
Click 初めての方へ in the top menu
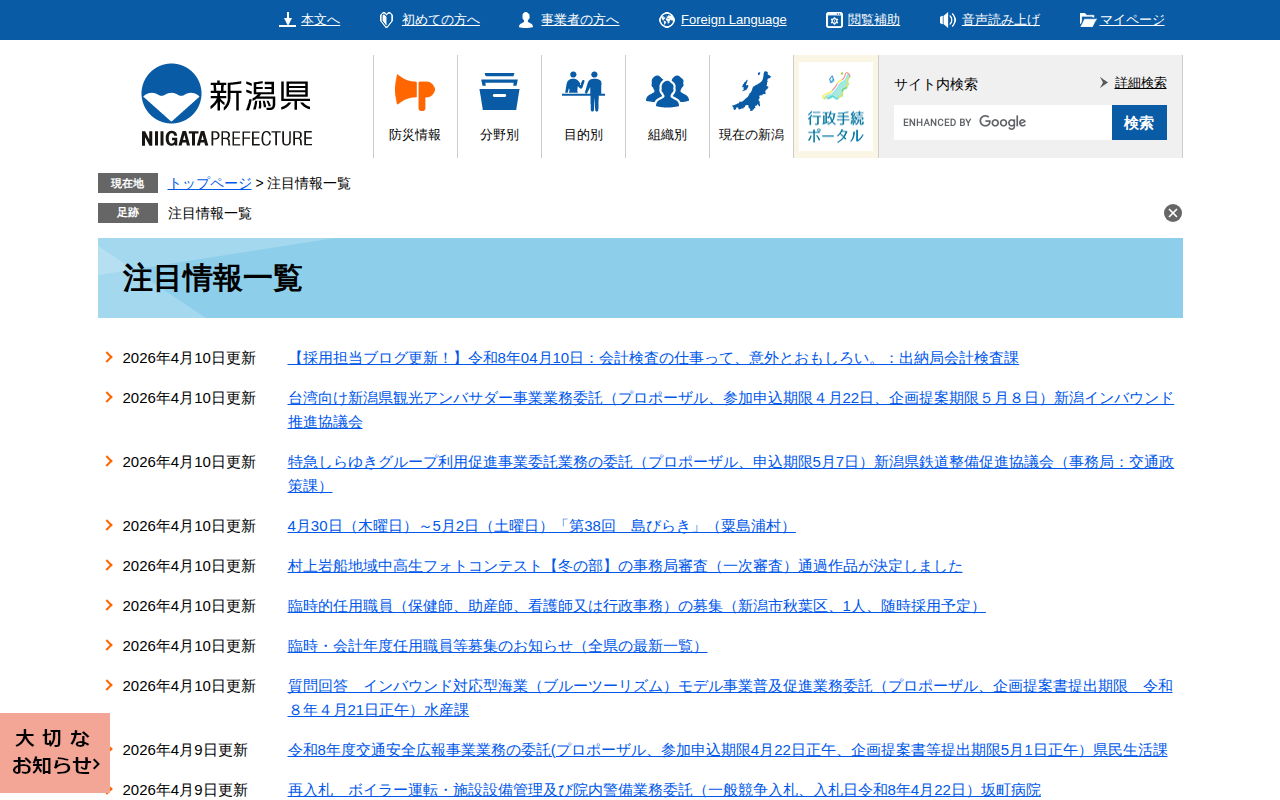coord(429,19)
